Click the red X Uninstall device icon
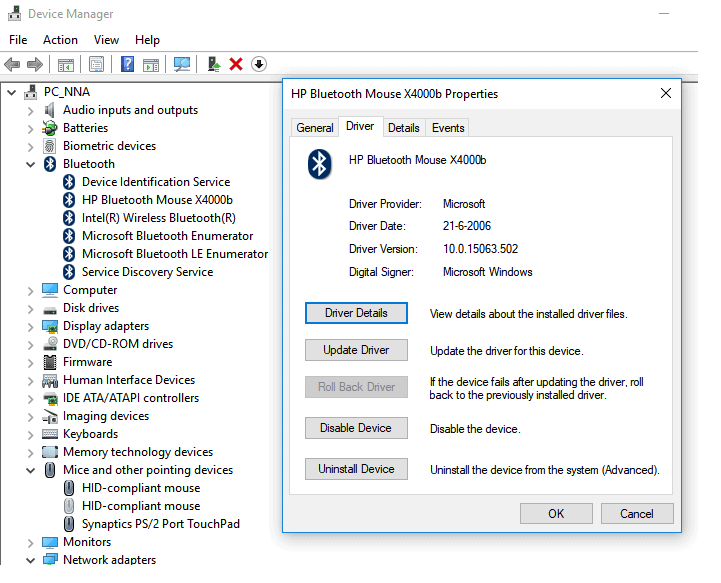The height and width of the screenshot is (583, 721). coord(236,64)
